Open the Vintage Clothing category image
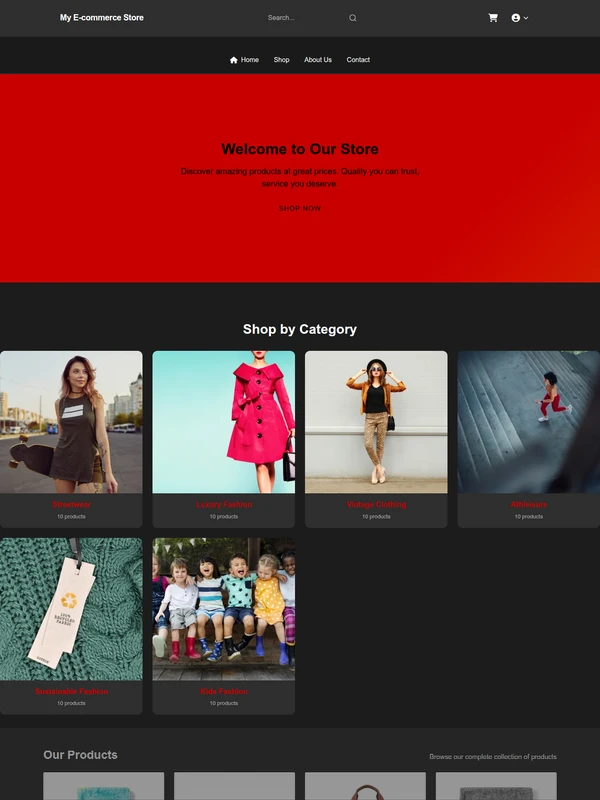This screenshot has height=800, width=600. tap(376, 422)
